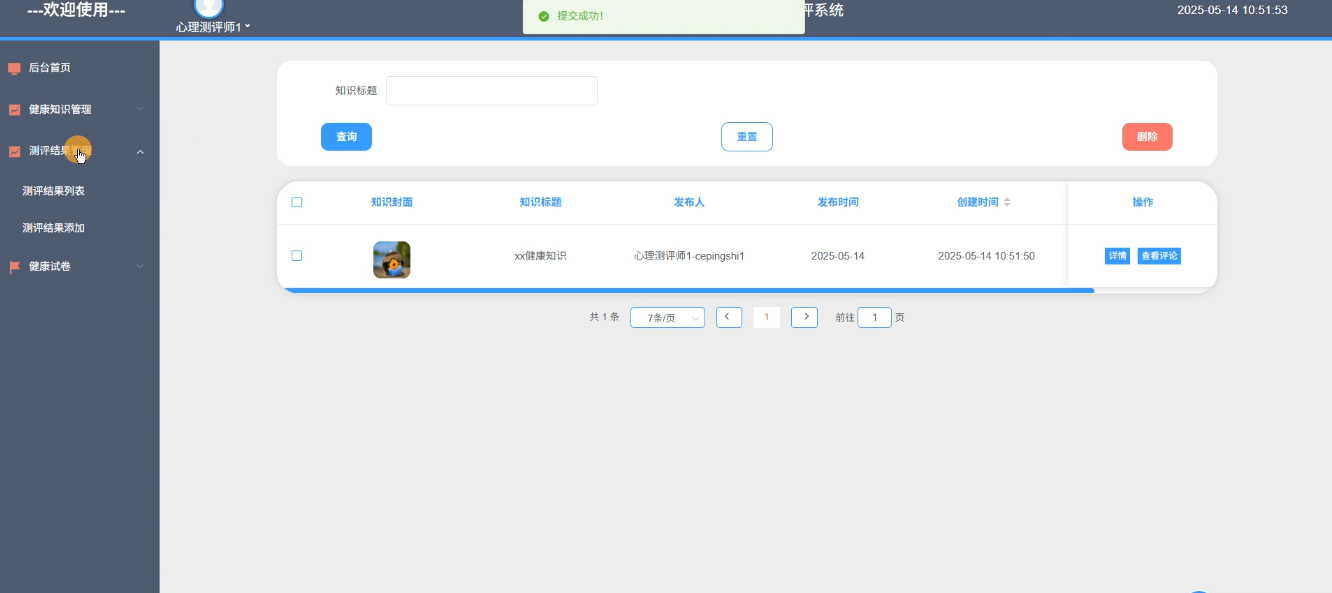Collapse 测评结果 menu chevron
The width and height of the screenshot is (1332, 593).
click(x=140, y=152)
